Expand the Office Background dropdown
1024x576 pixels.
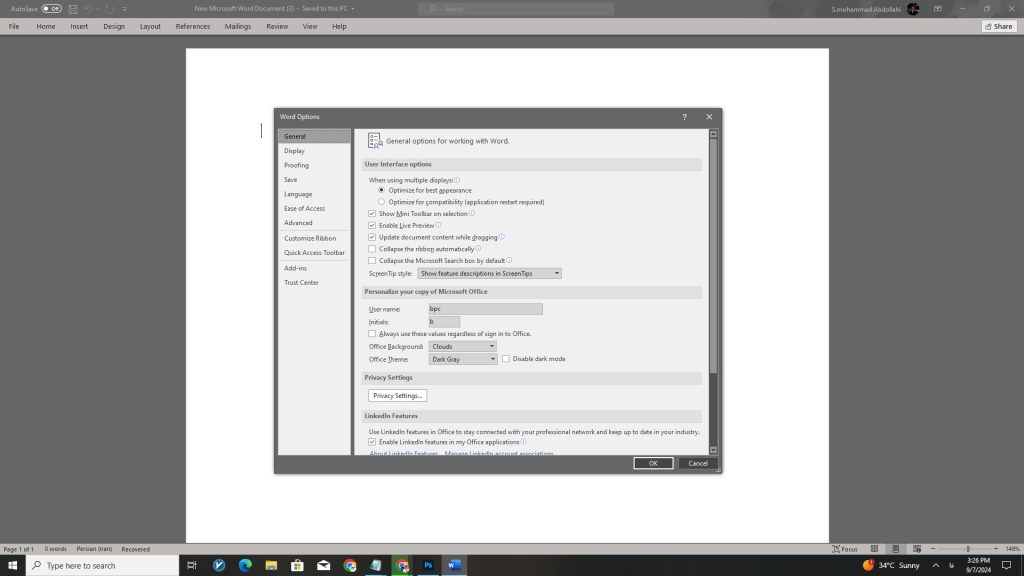[463, 346]
